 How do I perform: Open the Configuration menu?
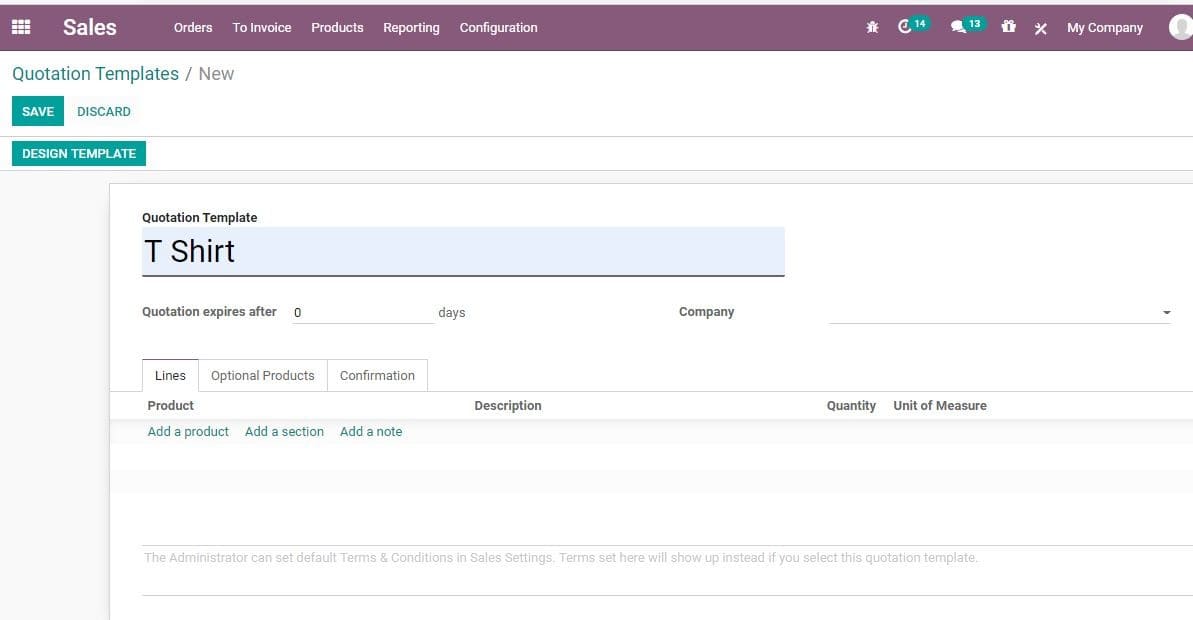[498, 28]
